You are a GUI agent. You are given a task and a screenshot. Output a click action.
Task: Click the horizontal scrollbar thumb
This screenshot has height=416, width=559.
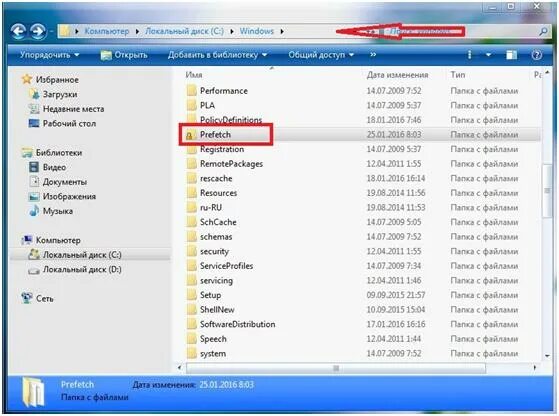coord(335,368)
